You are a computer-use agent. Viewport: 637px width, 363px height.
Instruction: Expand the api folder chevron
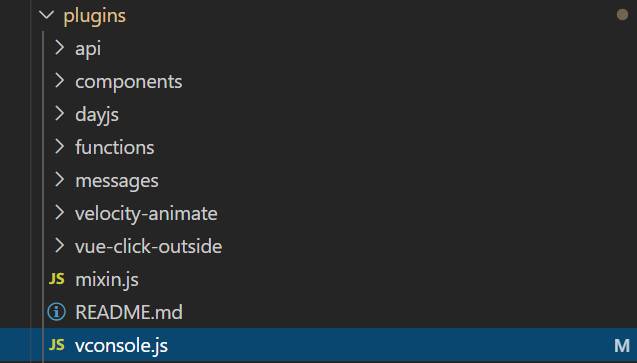(x=59, y=48)
